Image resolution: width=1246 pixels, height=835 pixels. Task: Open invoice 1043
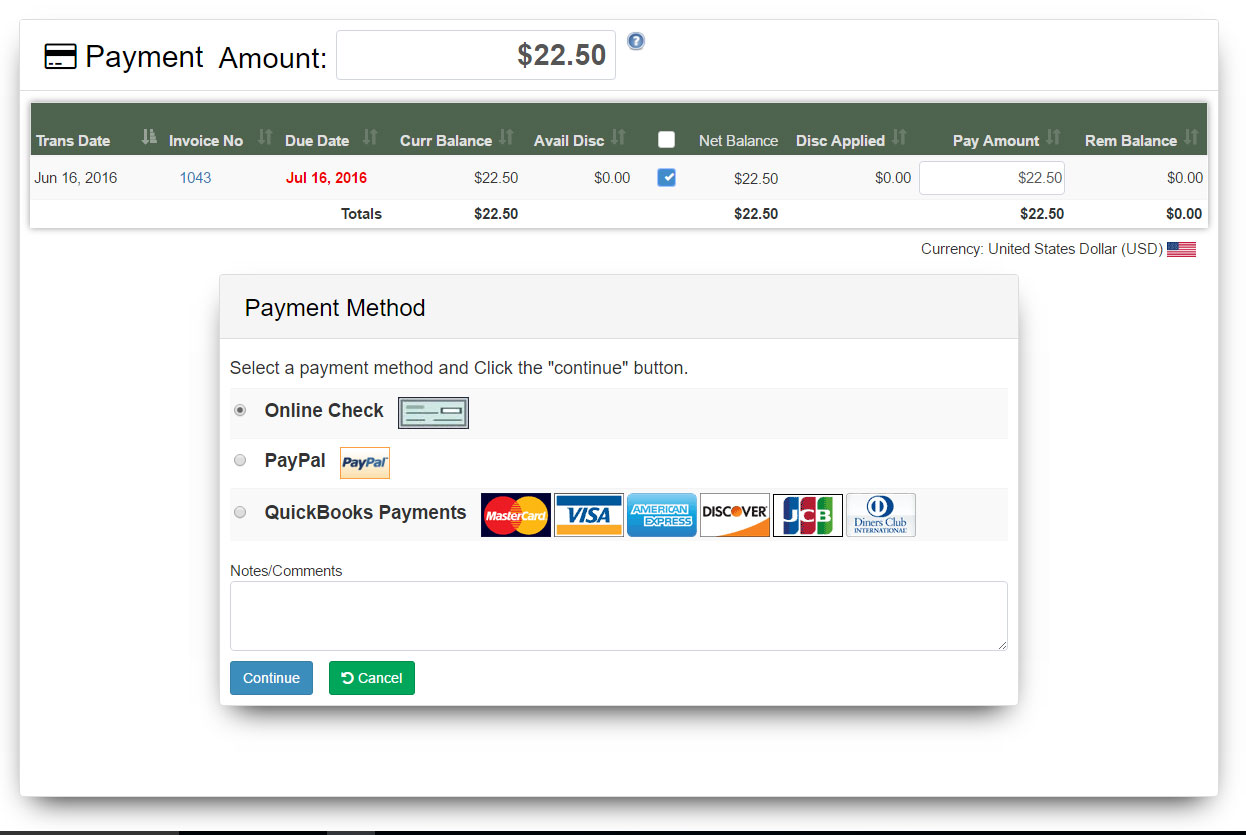tap(195, 177)
